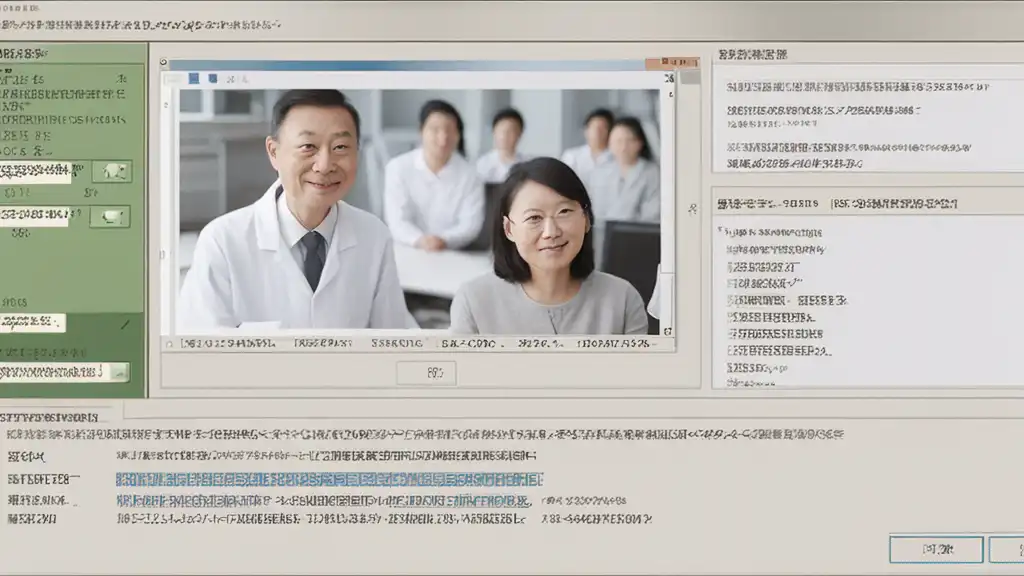
Task: Click the first blue square icon in the viewer toolbar
Action: [x=194, y=78]
